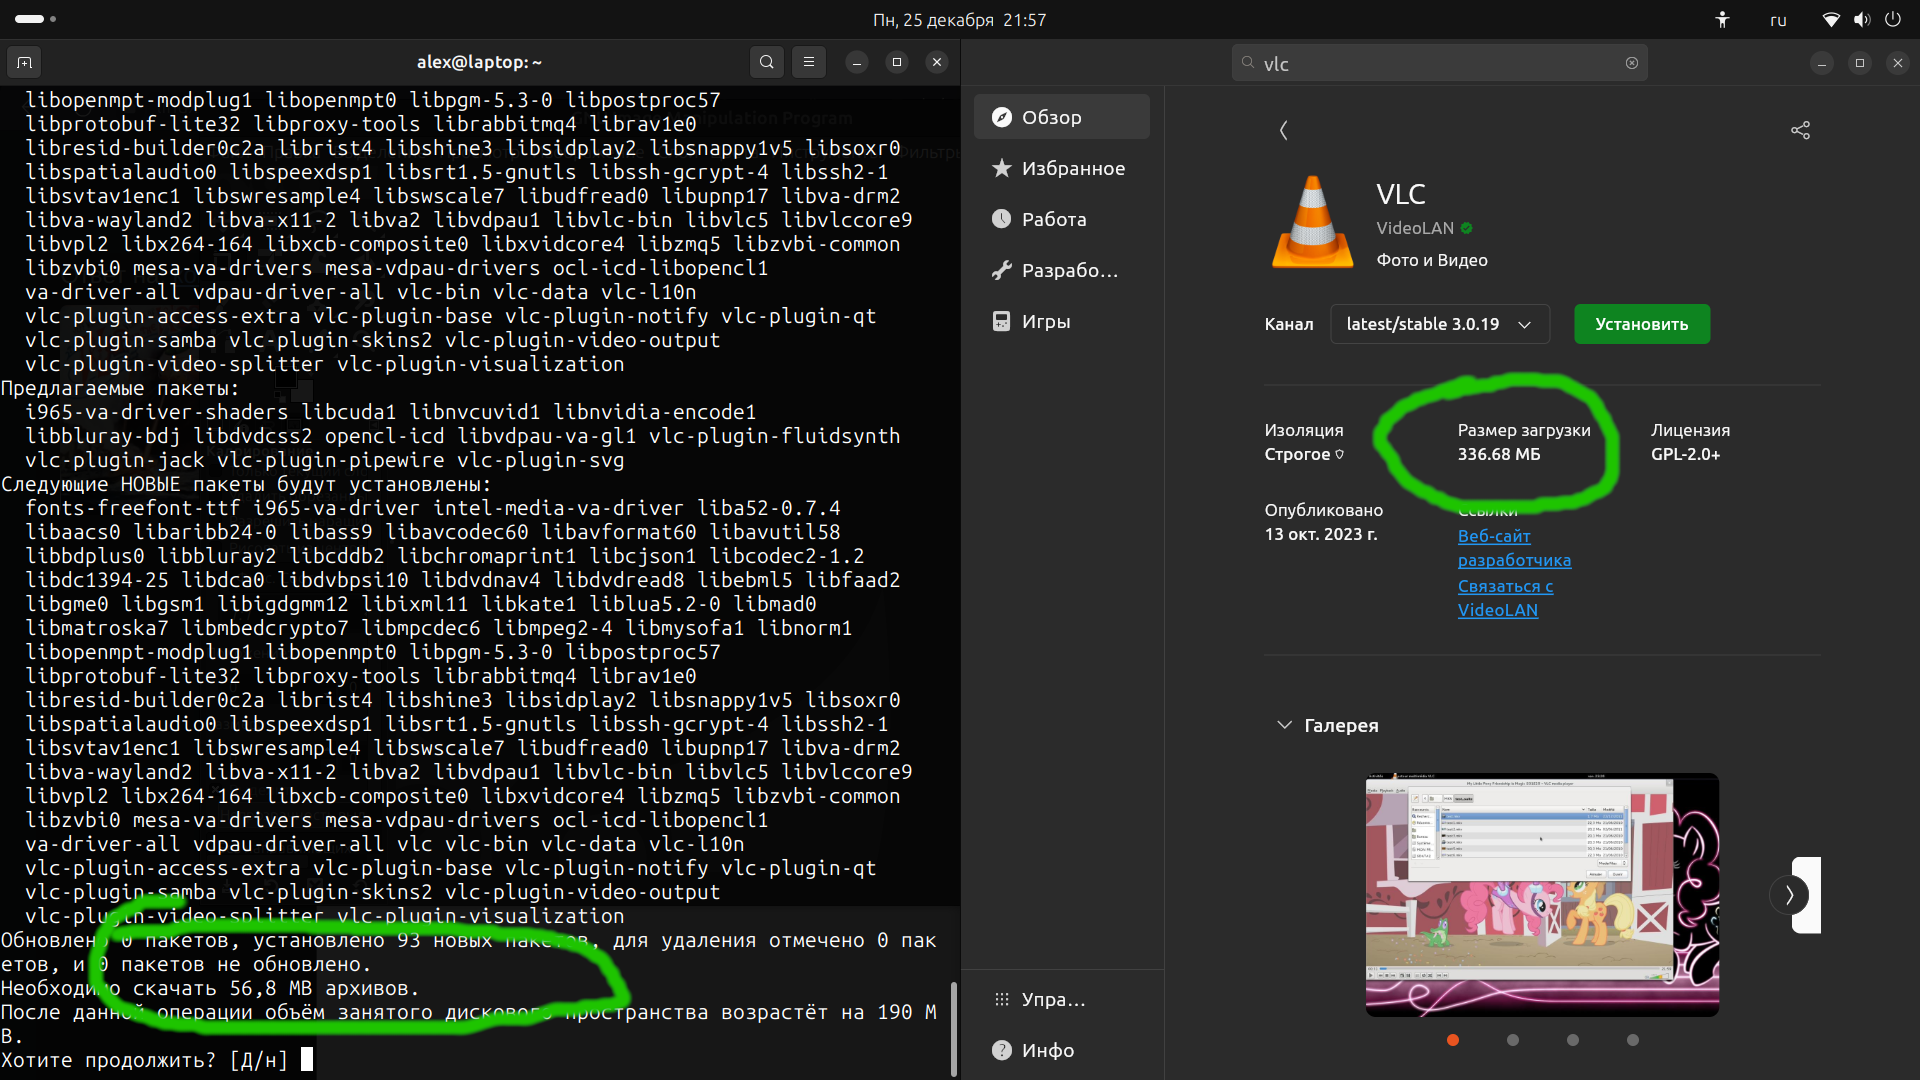
Task: Go back with the left chevron arrow
Action: click(1284, 130)
